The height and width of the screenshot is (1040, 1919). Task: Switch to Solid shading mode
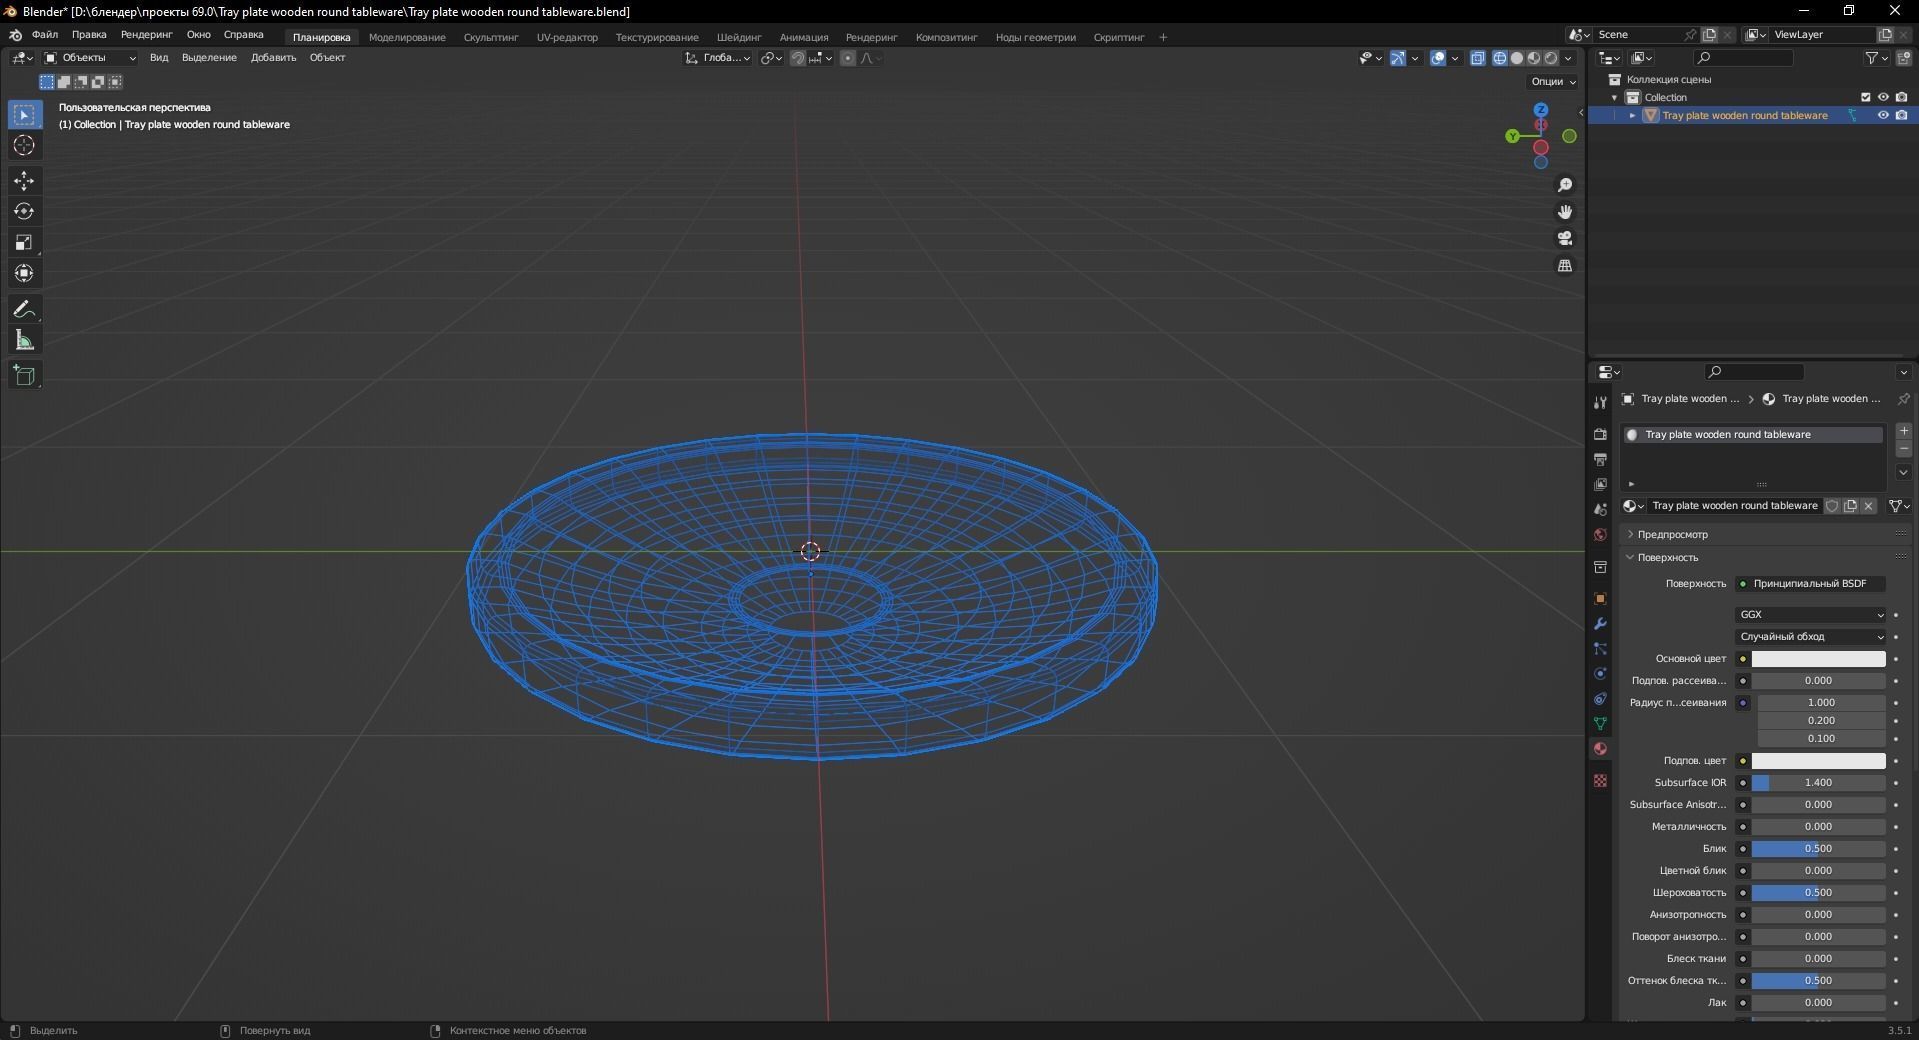(x=1517, y=58)
